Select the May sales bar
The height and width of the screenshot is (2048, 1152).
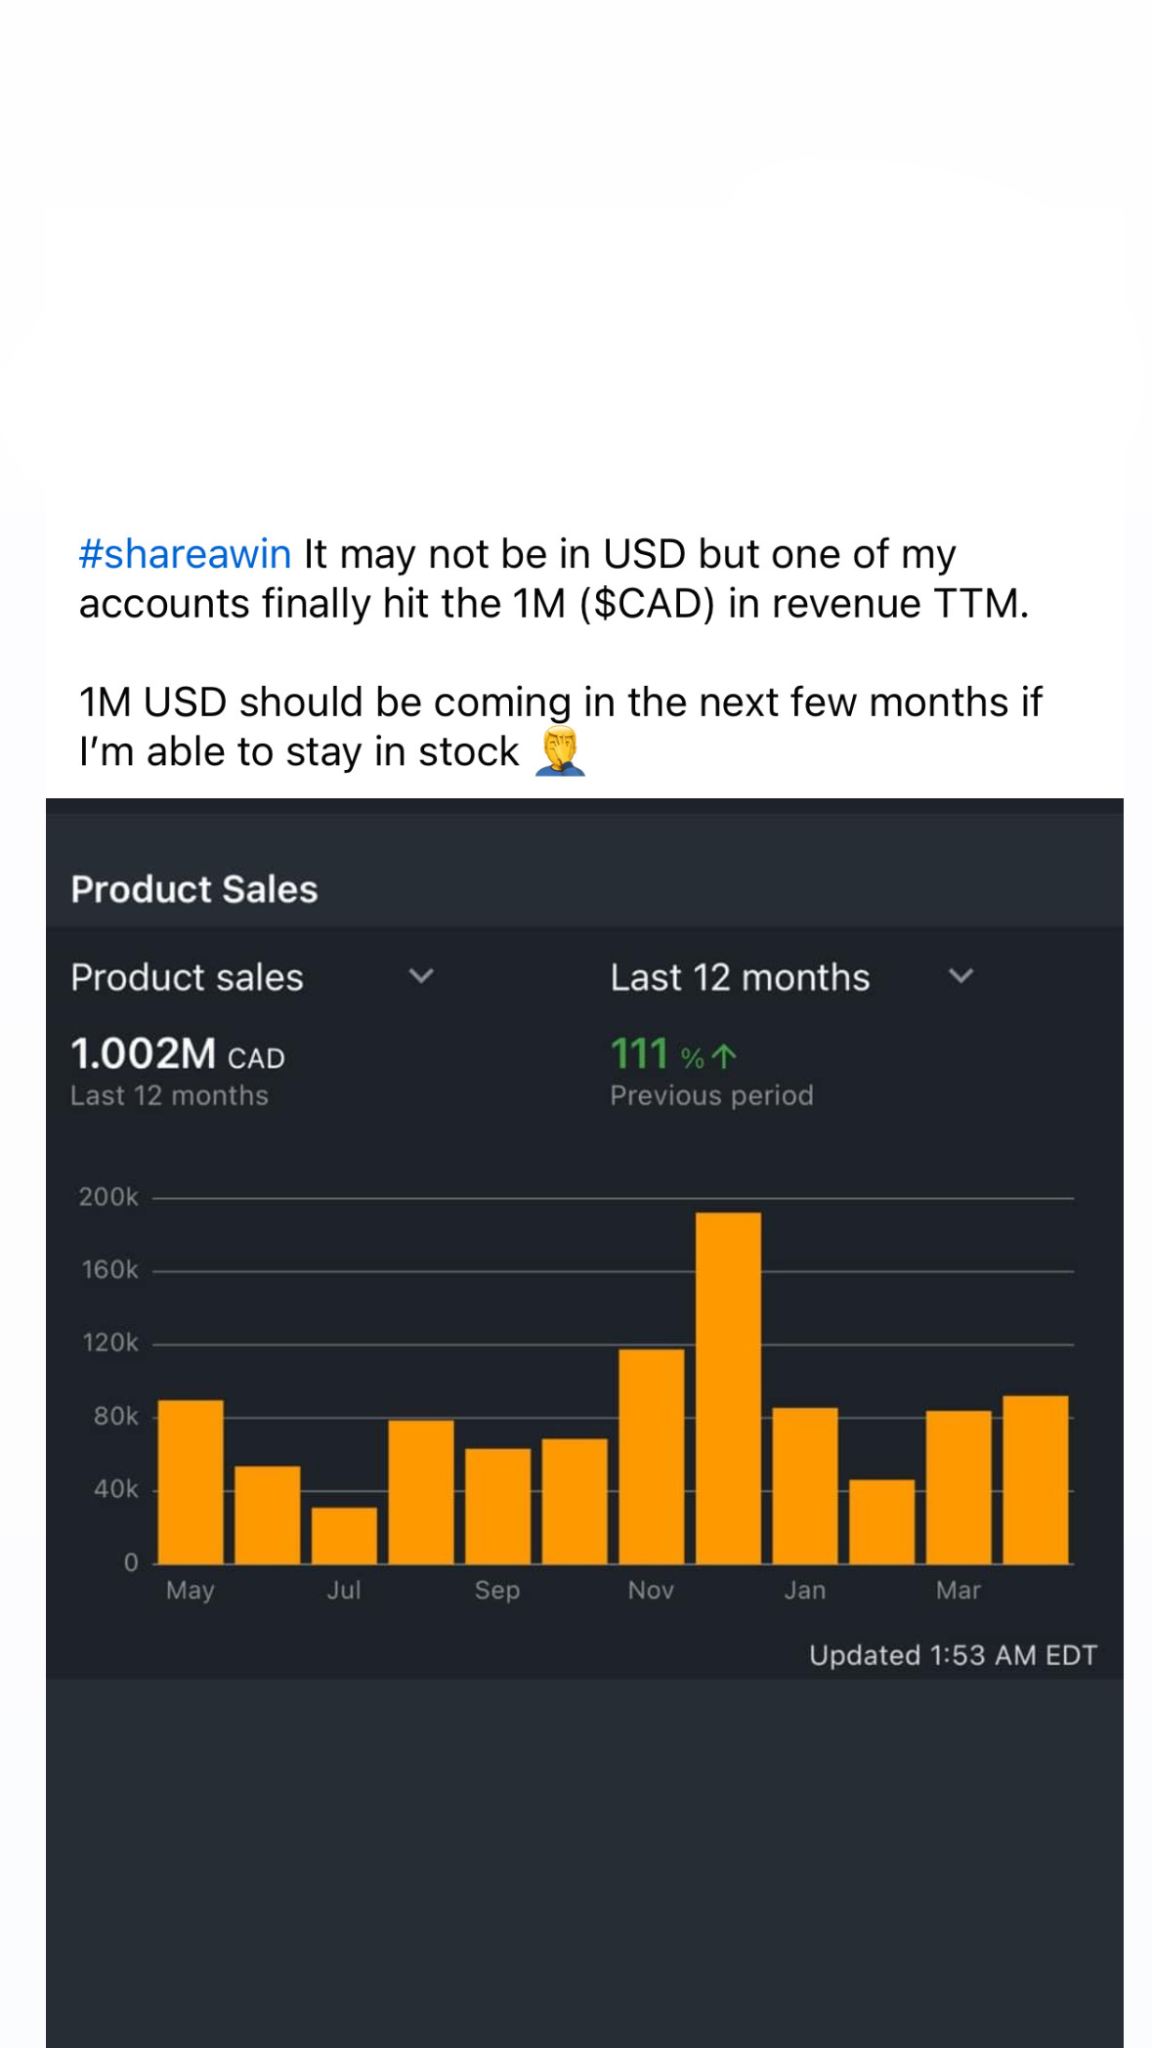191,1481
